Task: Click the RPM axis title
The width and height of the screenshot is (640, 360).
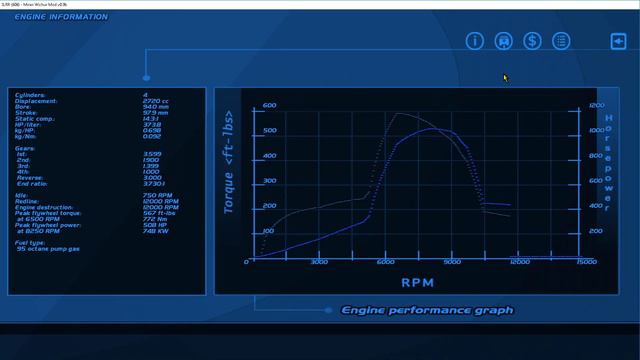Action: point(418,282)
